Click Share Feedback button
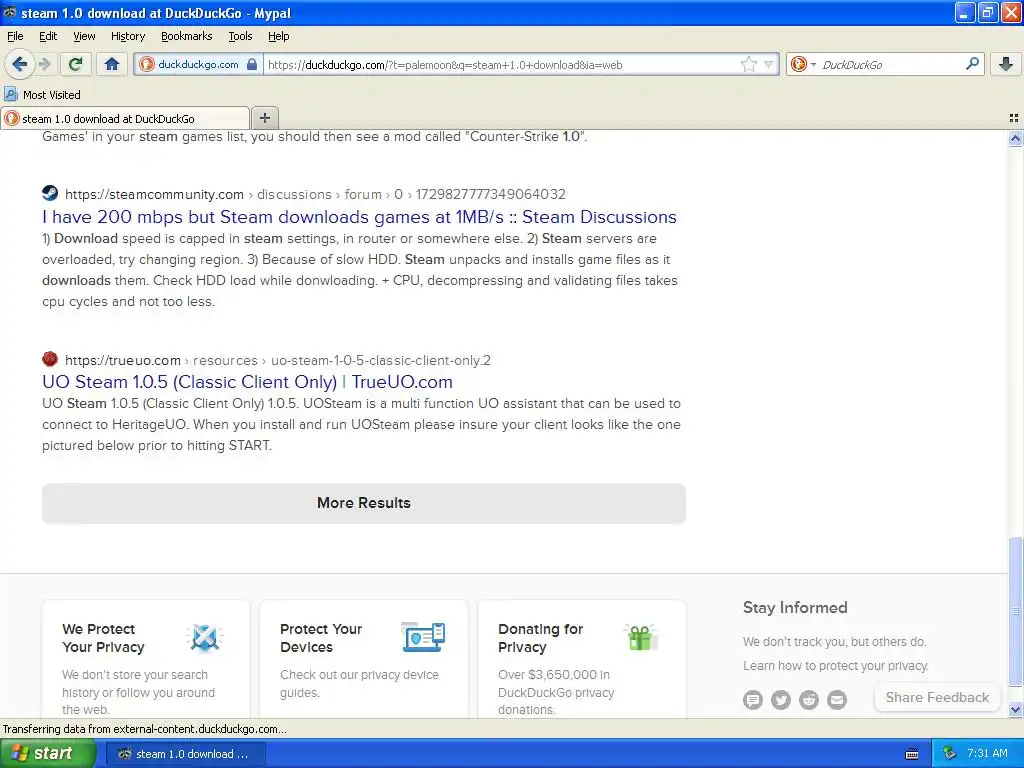The image size is (1024, 768). 937,697
